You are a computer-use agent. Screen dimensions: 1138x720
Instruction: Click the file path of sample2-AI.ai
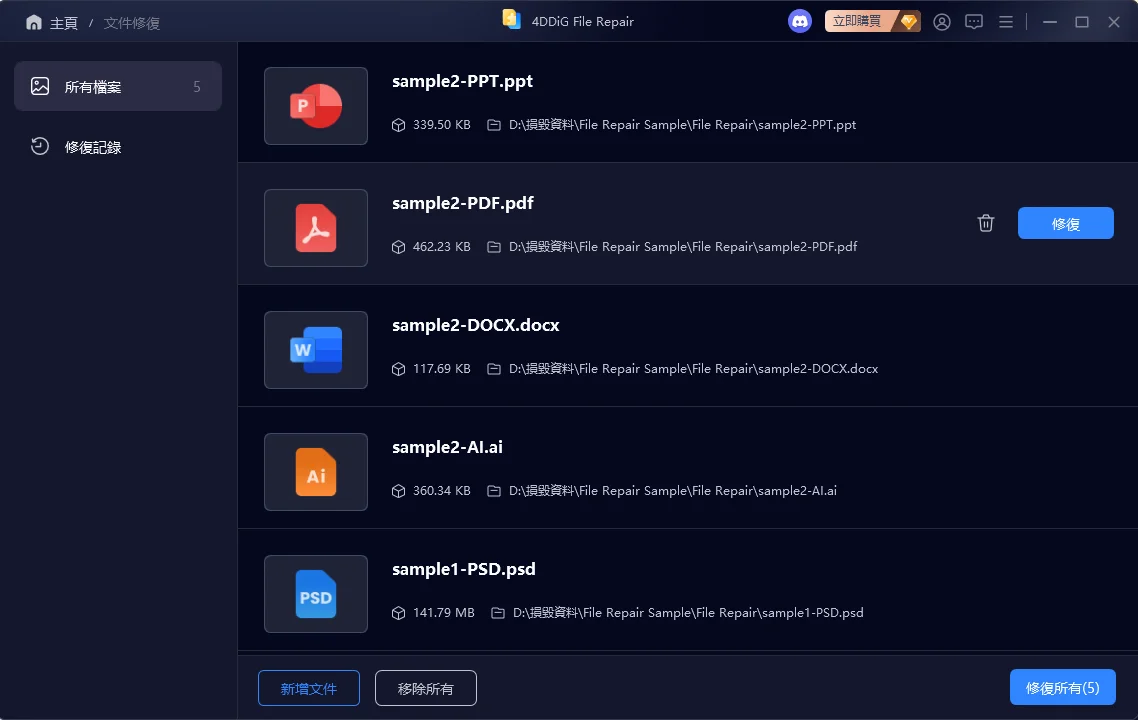pos(673,491)
